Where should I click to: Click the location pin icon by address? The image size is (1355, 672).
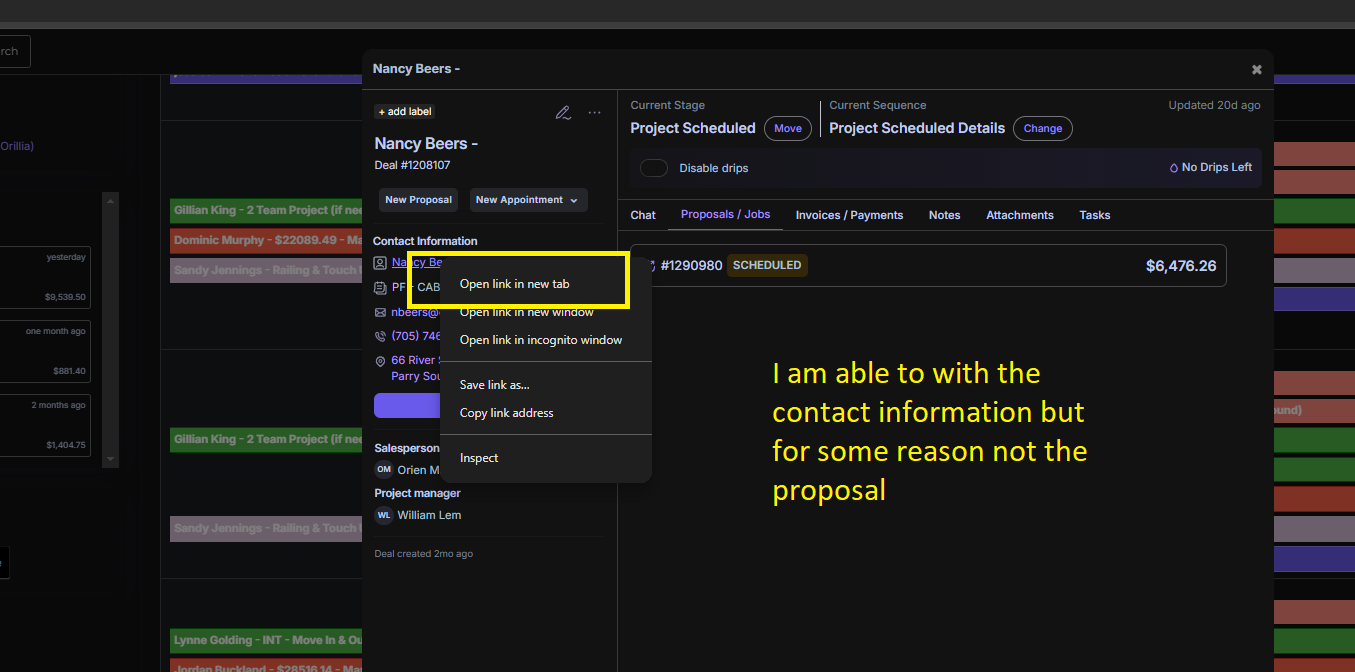[x=380, y=361]
